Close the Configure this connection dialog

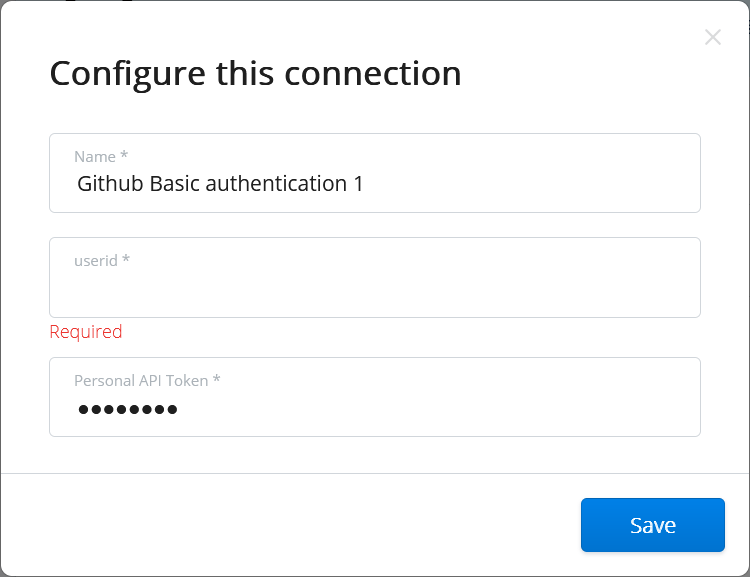(x=712, y=38)
